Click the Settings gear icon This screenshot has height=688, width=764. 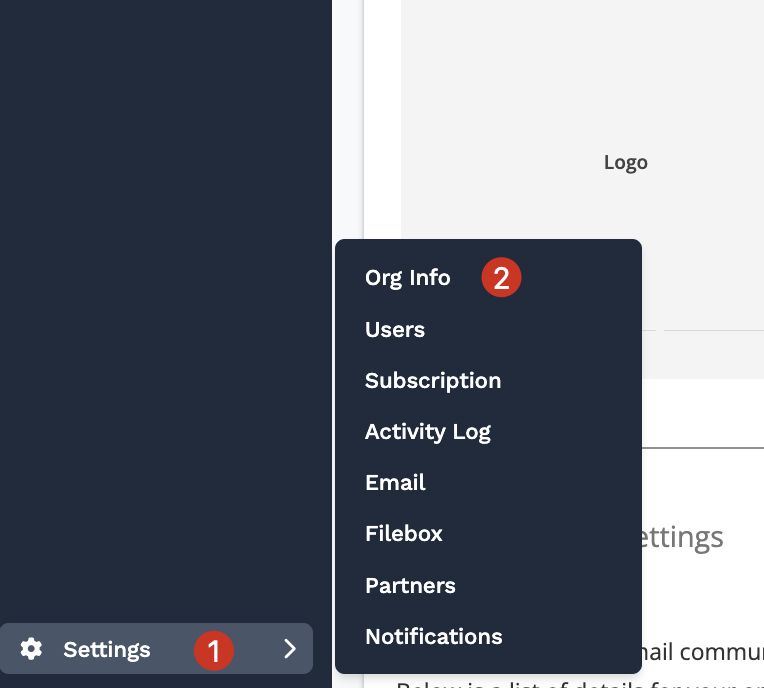click(x=32, y=649)
